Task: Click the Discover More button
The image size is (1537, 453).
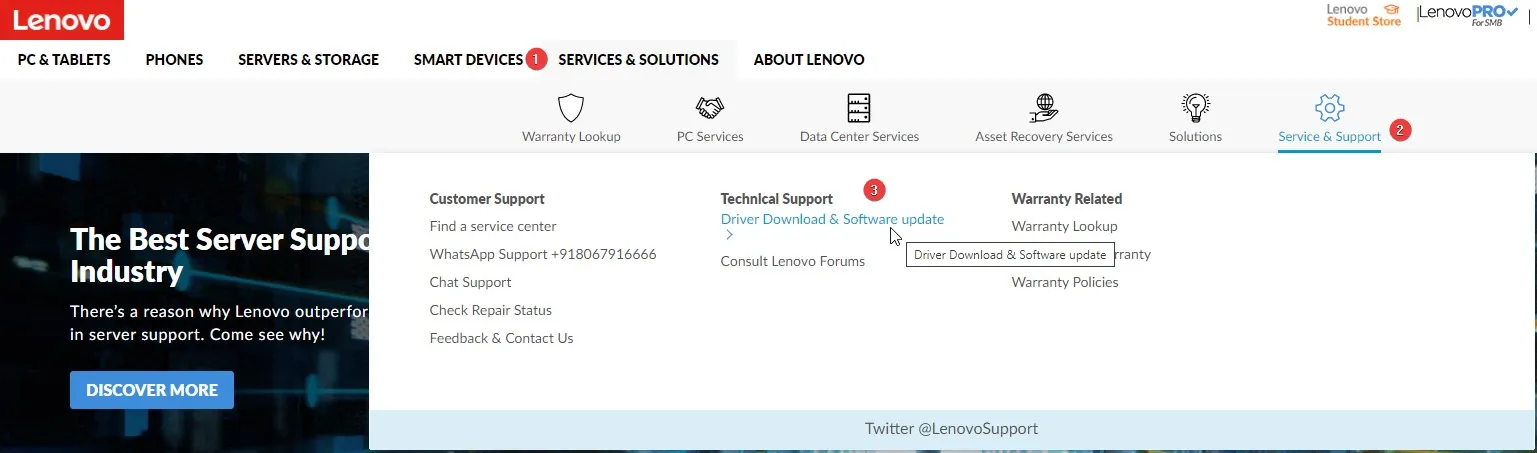Action: pos(152,390)
